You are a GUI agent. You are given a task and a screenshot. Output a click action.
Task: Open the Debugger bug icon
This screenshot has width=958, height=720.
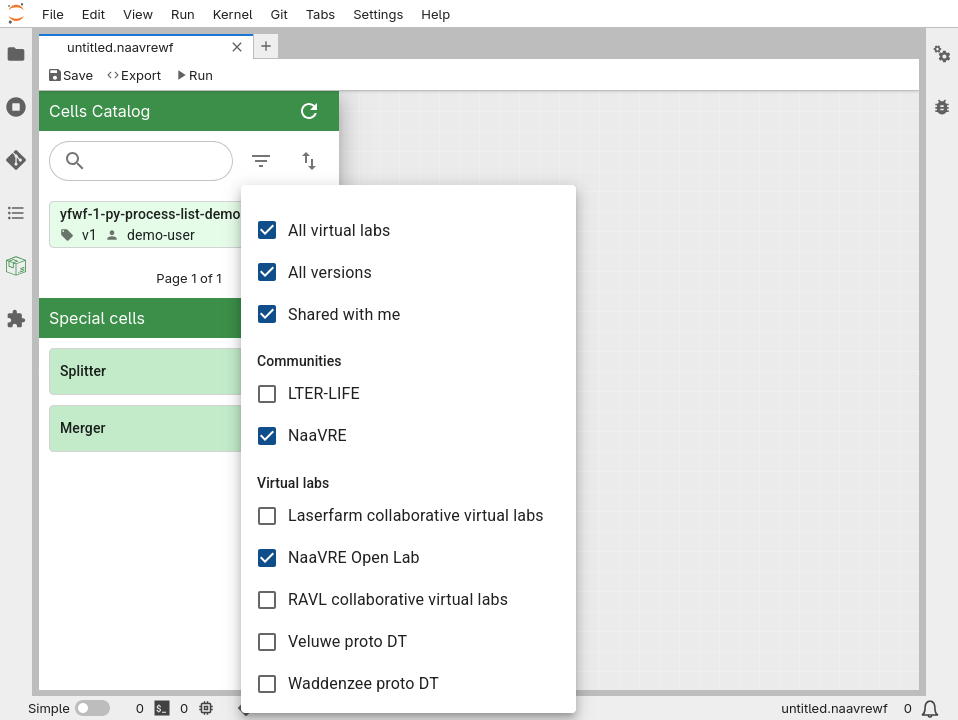(942, 107)
